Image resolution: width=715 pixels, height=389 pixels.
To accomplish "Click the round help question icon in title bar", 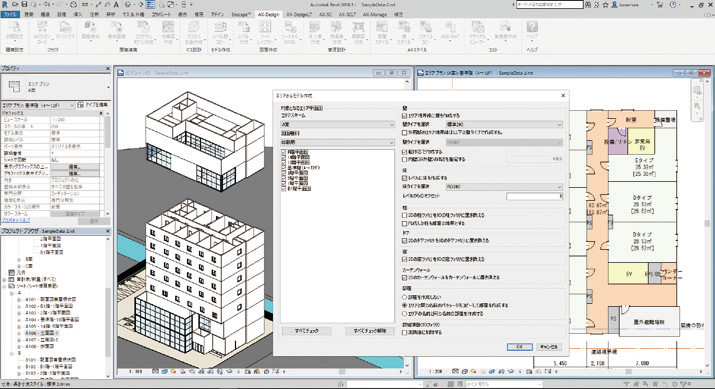I will [673, 5].
